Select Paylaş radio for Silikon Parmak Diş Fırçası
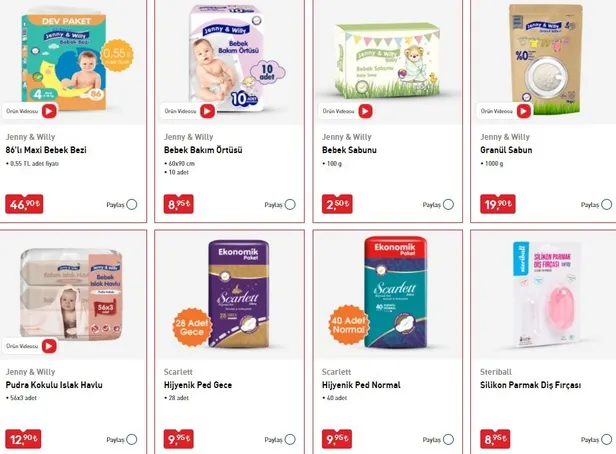The width and height of the screenshot is (616, 454). [607, 439]
